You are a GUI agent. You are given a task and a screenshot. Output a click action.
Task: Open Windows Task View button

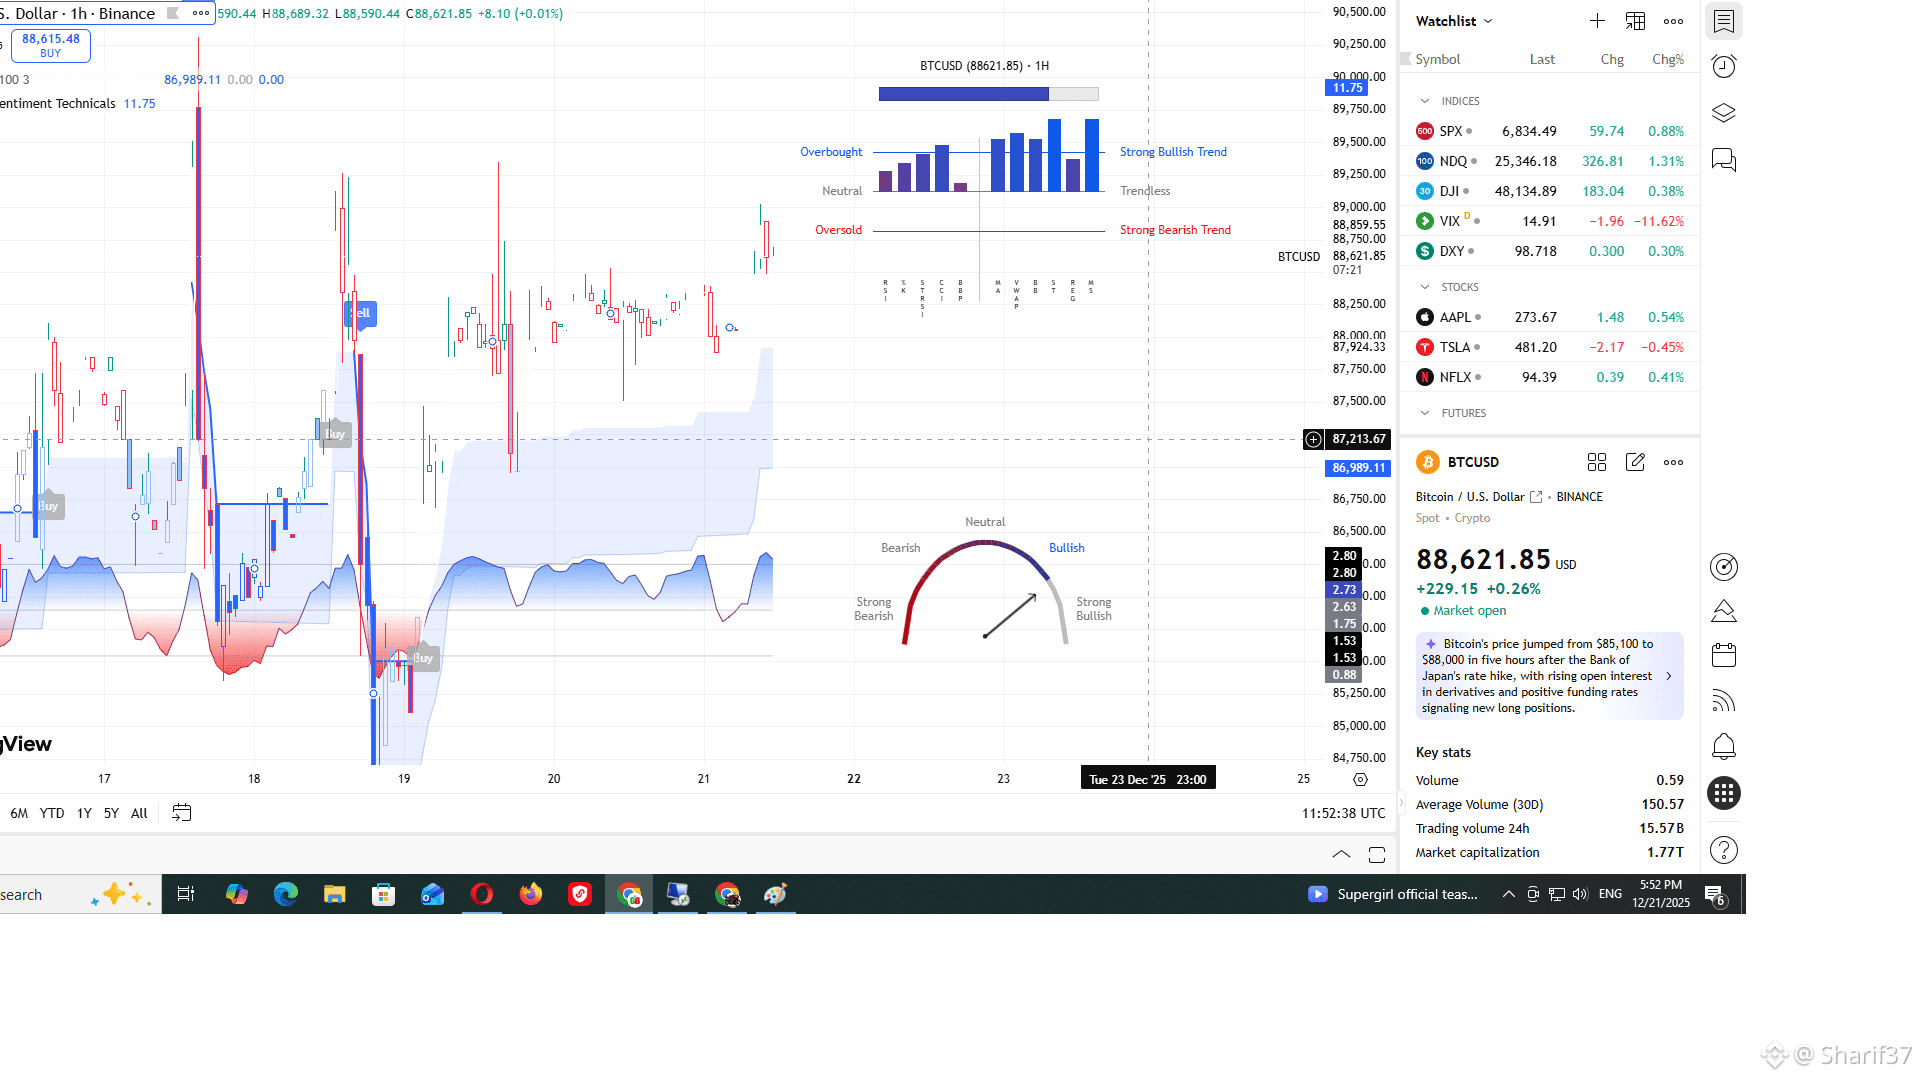[x=186, y=894]
